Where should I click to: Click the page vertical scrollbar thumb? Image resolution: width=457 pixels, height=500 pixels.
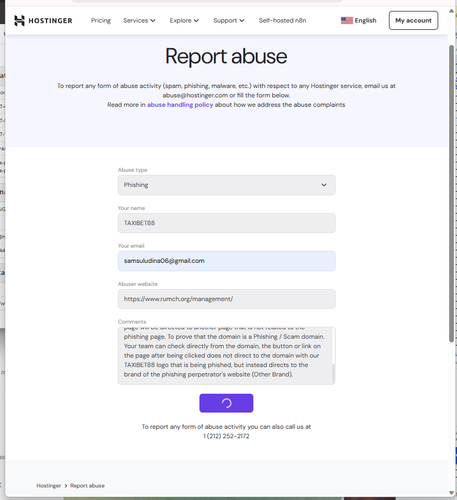[x=452, y=193]
